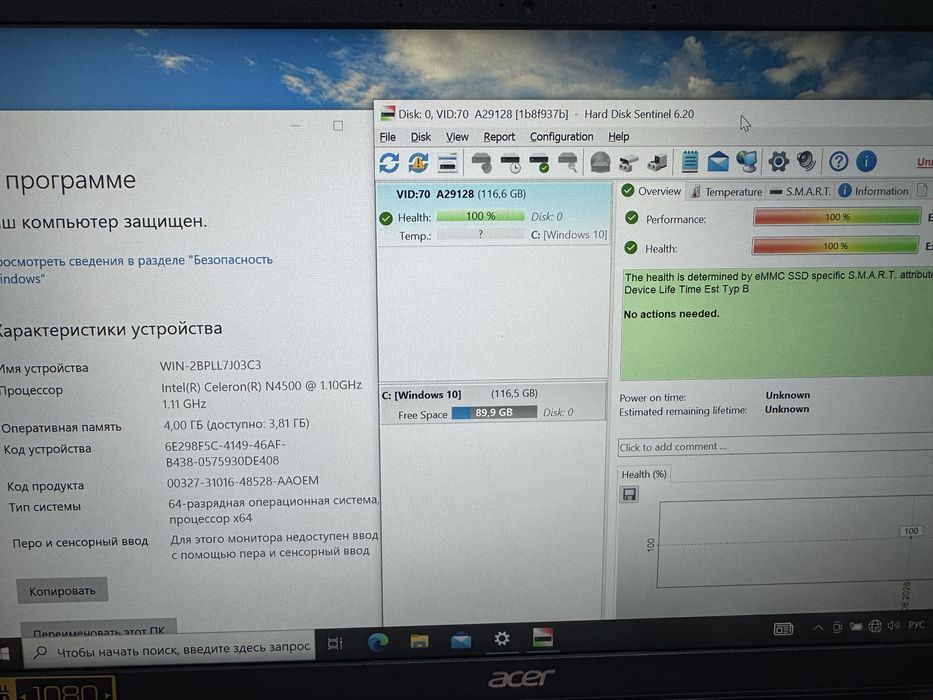Click the short self-test disk icon

[481, 162]
